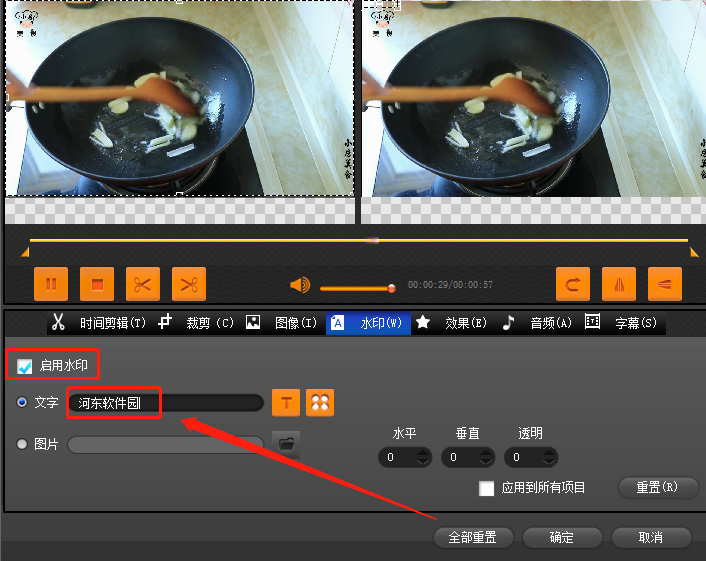Screen dimensions: 706x561
Task: Select the 文字 radio button
Action: [22, 402]
